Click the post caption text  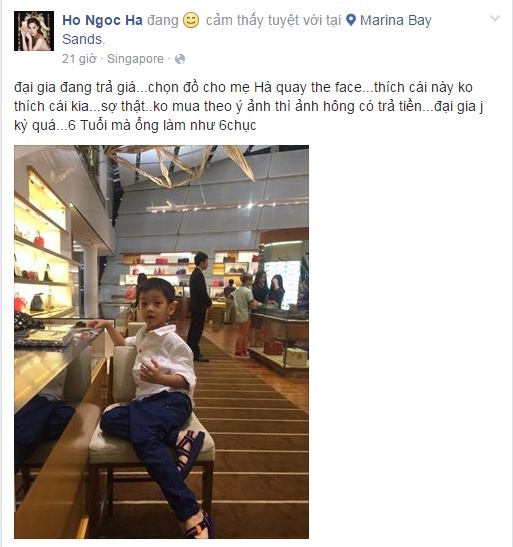248,106
